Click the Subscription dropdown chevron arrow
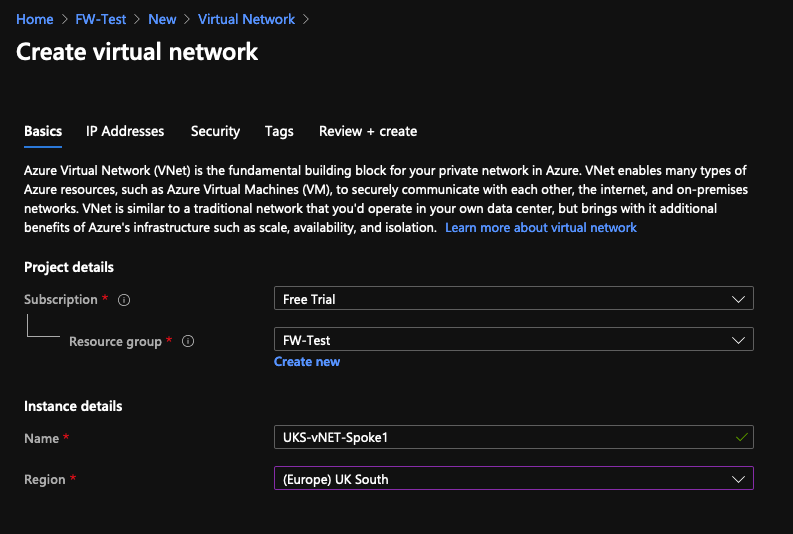 pos(738,299)
